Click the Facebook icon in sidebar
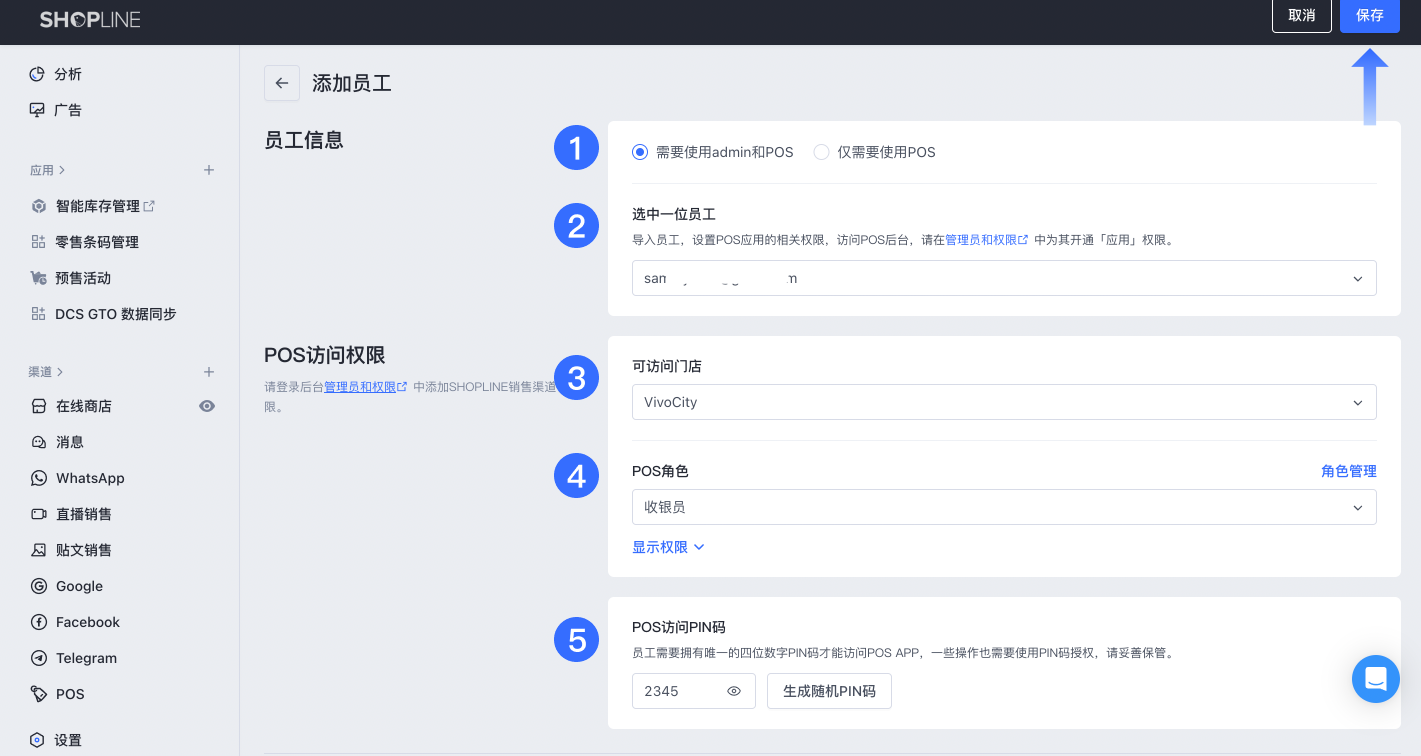Image resolution: width=1421 pixels, height=756 pixels. (39, 622)
